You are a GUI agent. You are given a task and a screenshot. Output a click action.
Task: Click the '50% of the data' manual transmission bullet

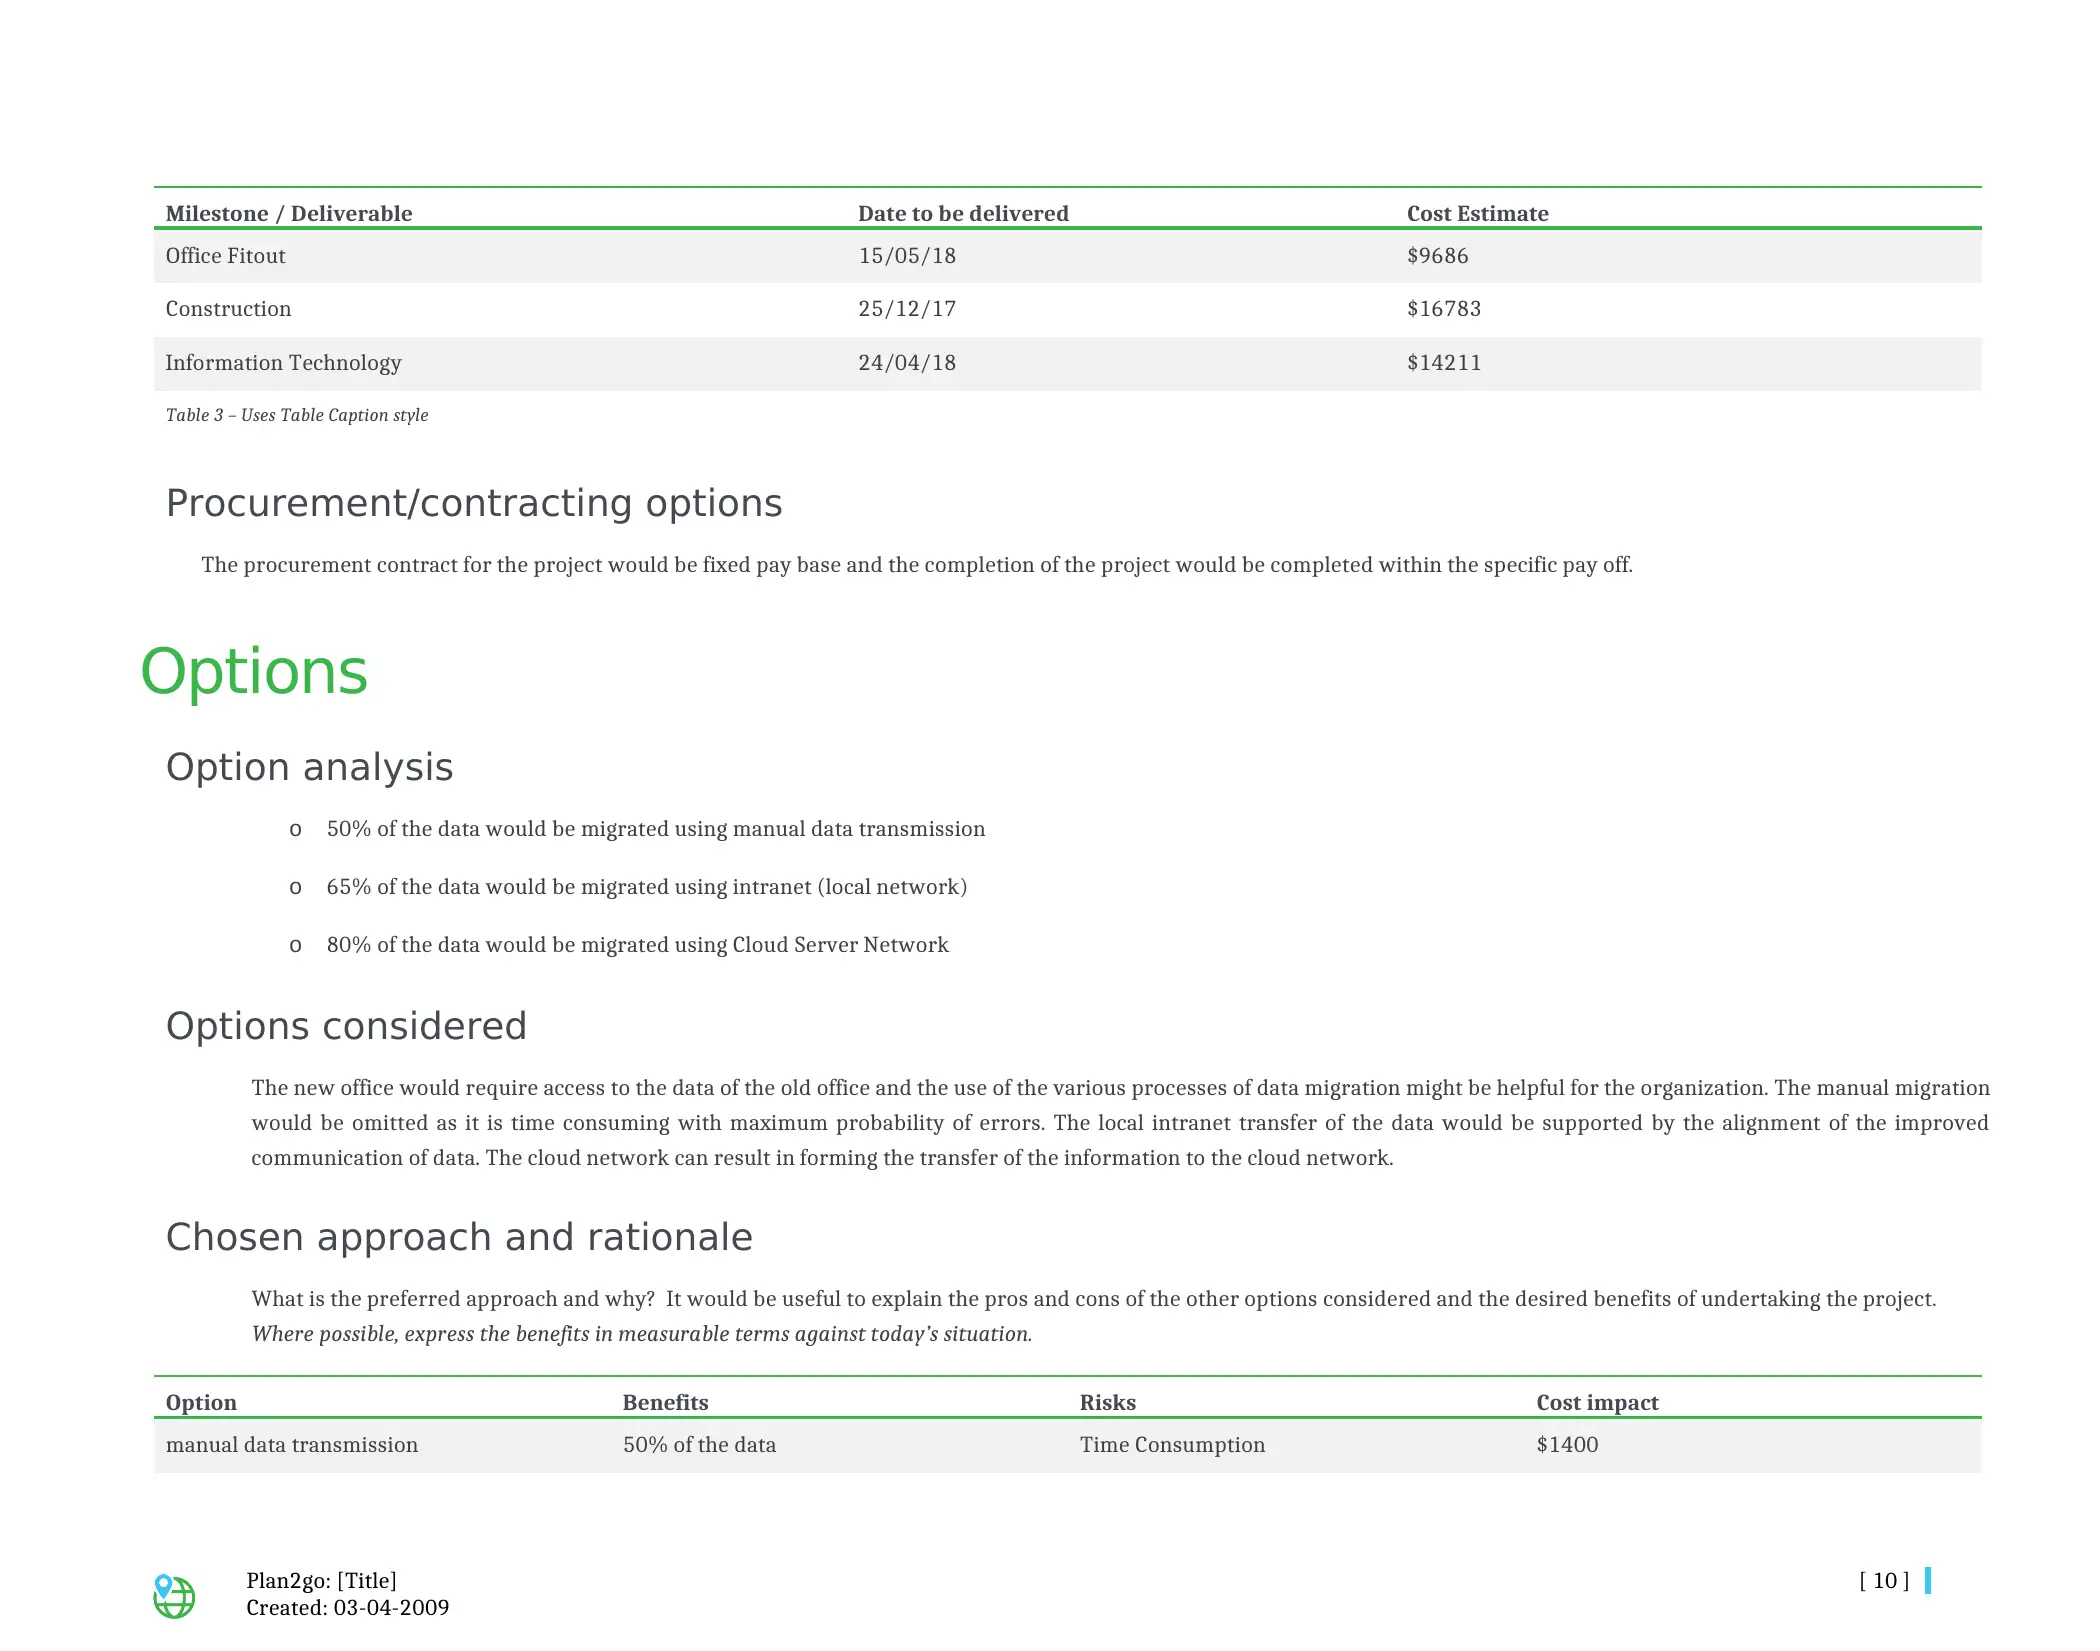656,829
